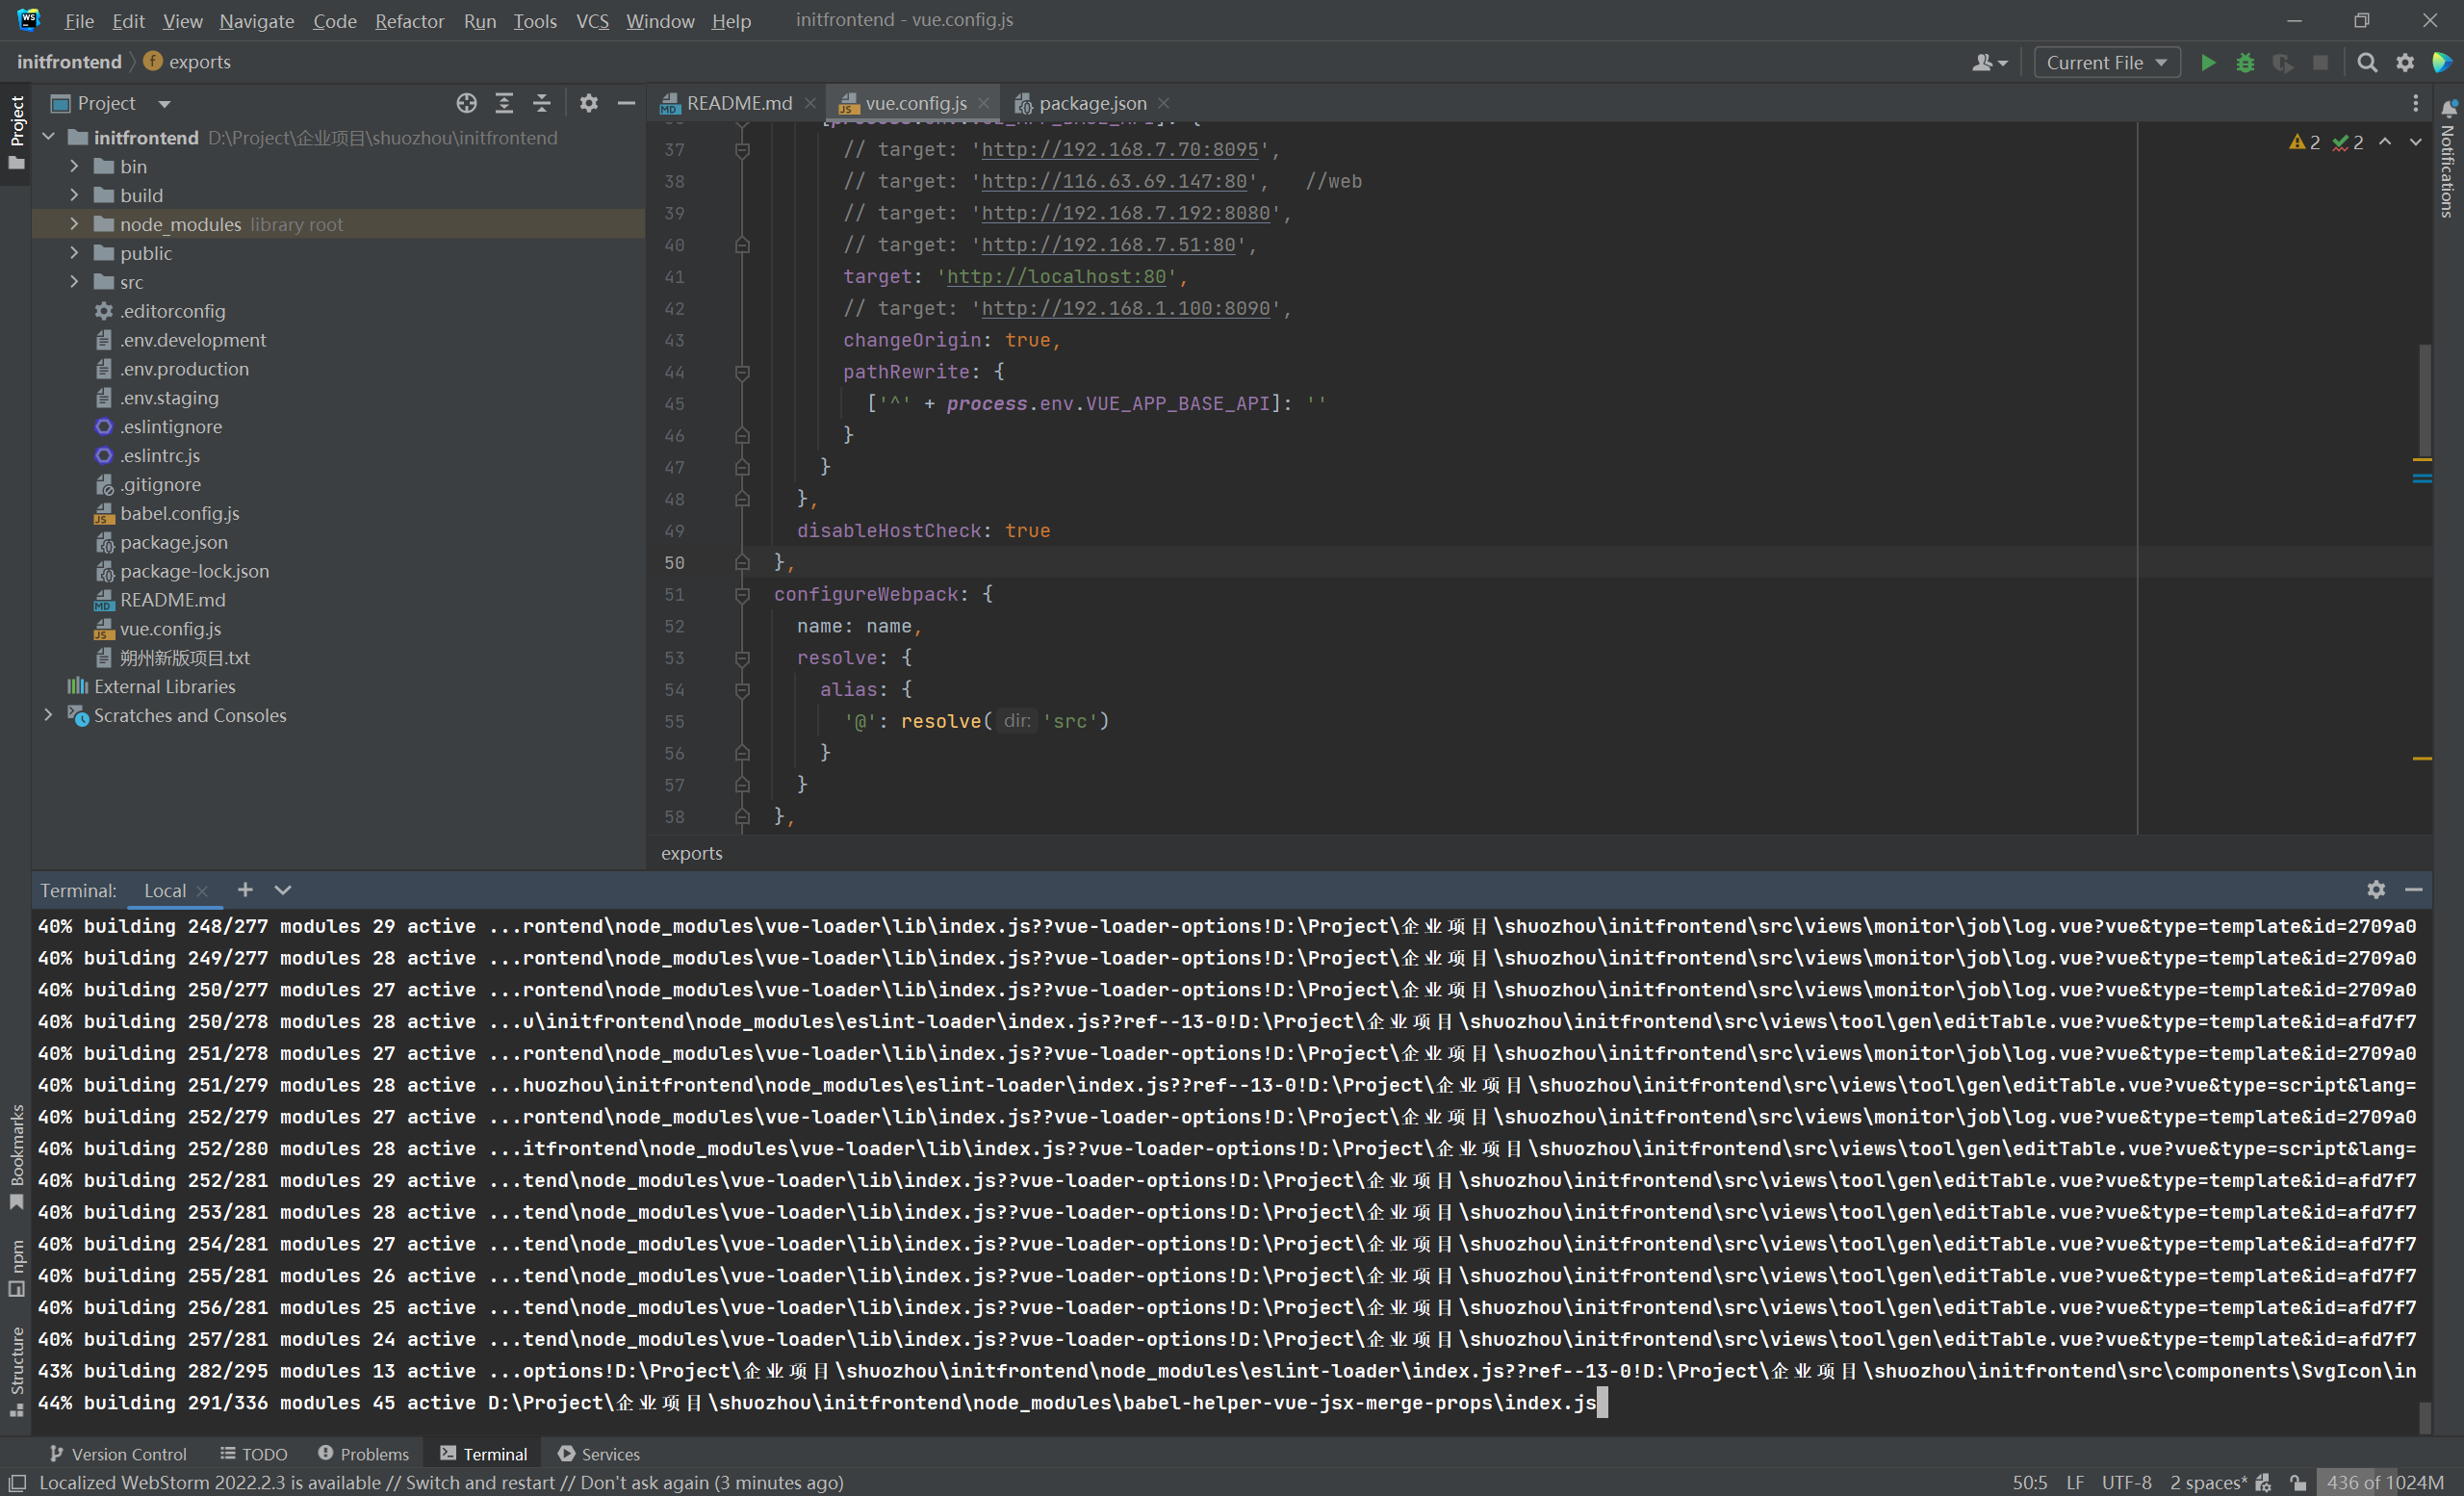The height and width of the screenshot is (1496, 2464).
Task: Select the Local terminal tab
Action: (165, 890)
